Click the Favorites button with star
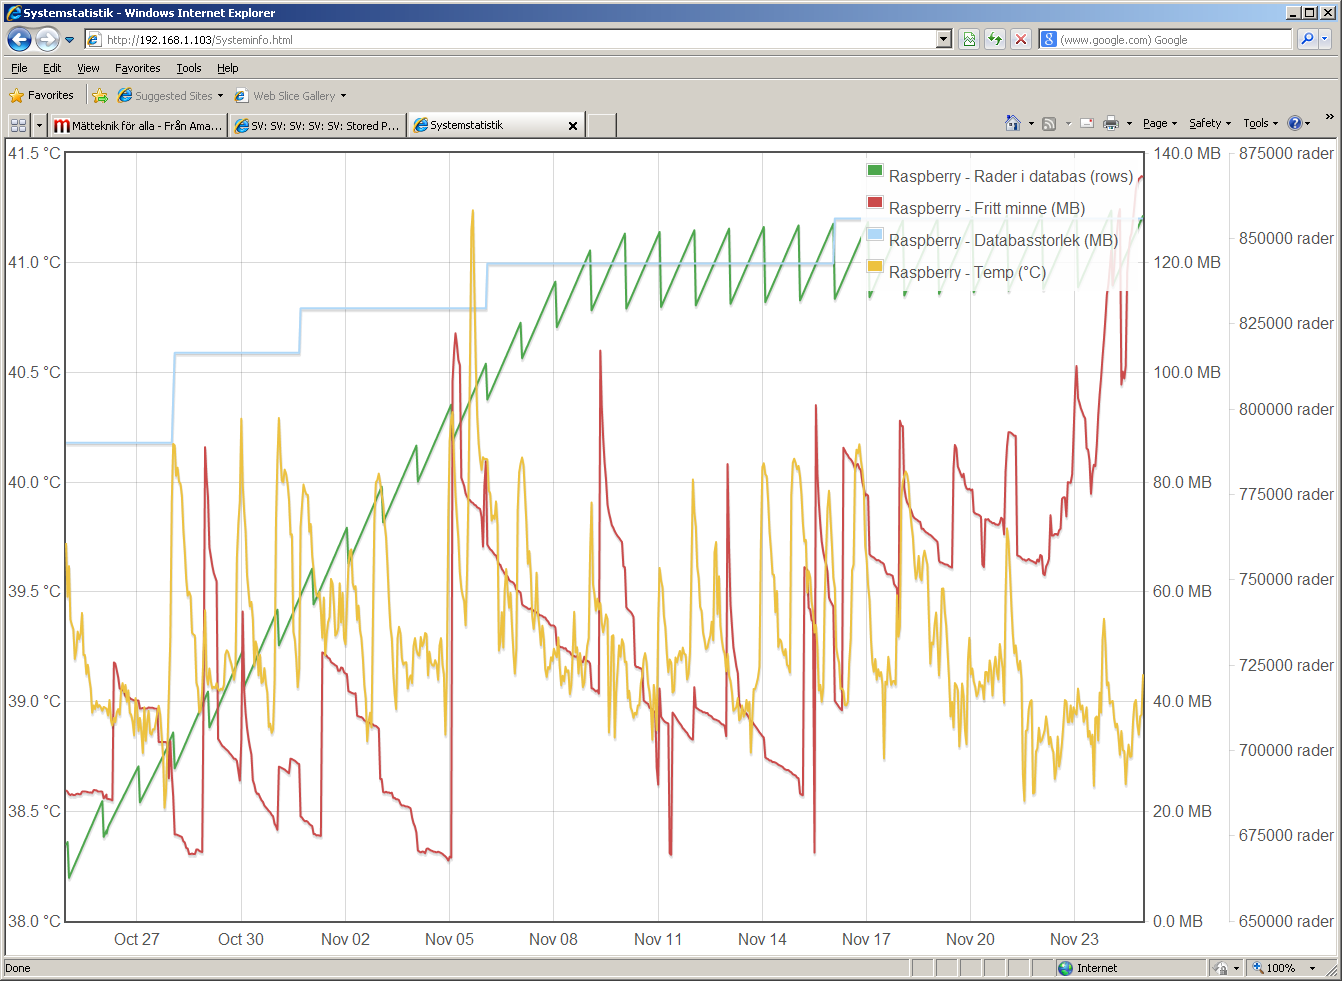This screenshot has height=981, width=1342. point(42,96)
